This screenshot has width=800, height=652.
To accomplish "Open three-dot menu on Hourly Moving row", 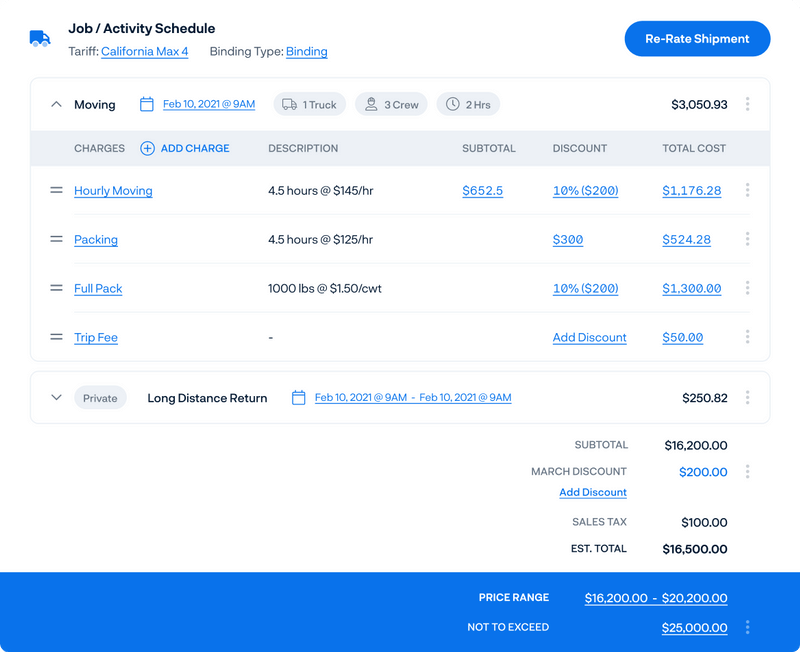I will coord(747,190).
